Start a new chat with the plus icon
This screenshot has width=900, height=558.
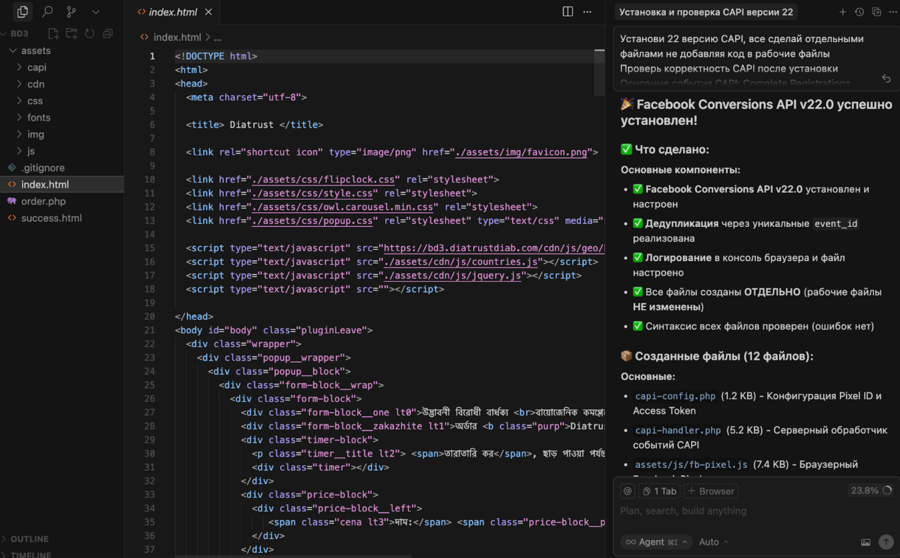click(x=843, y=12)
